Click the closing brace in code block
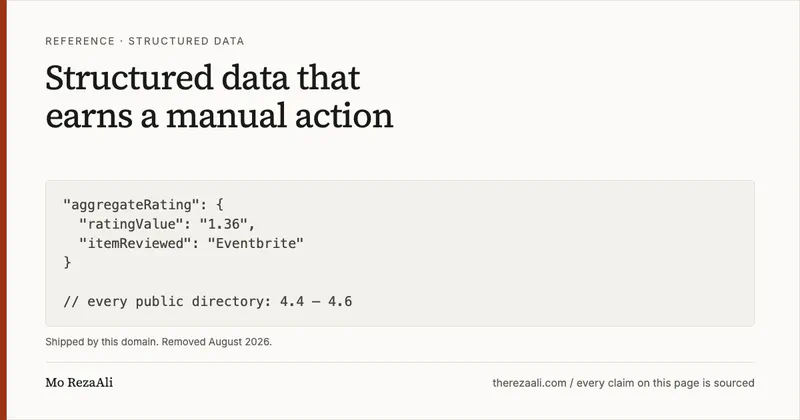 coord(67,262)
